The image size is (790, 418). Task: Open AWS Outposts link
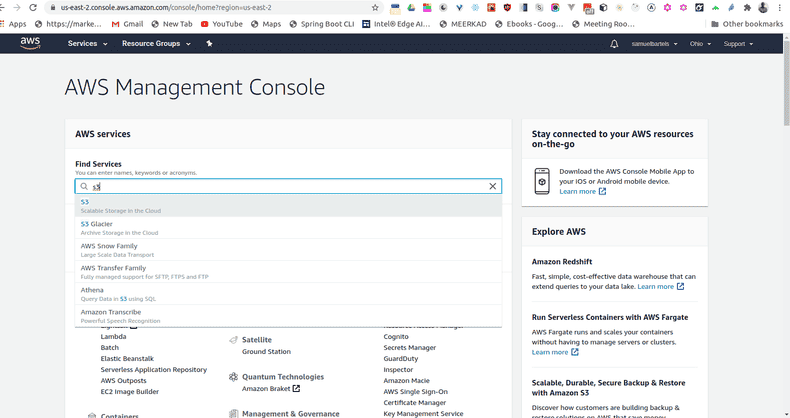[x=123, y=381]
